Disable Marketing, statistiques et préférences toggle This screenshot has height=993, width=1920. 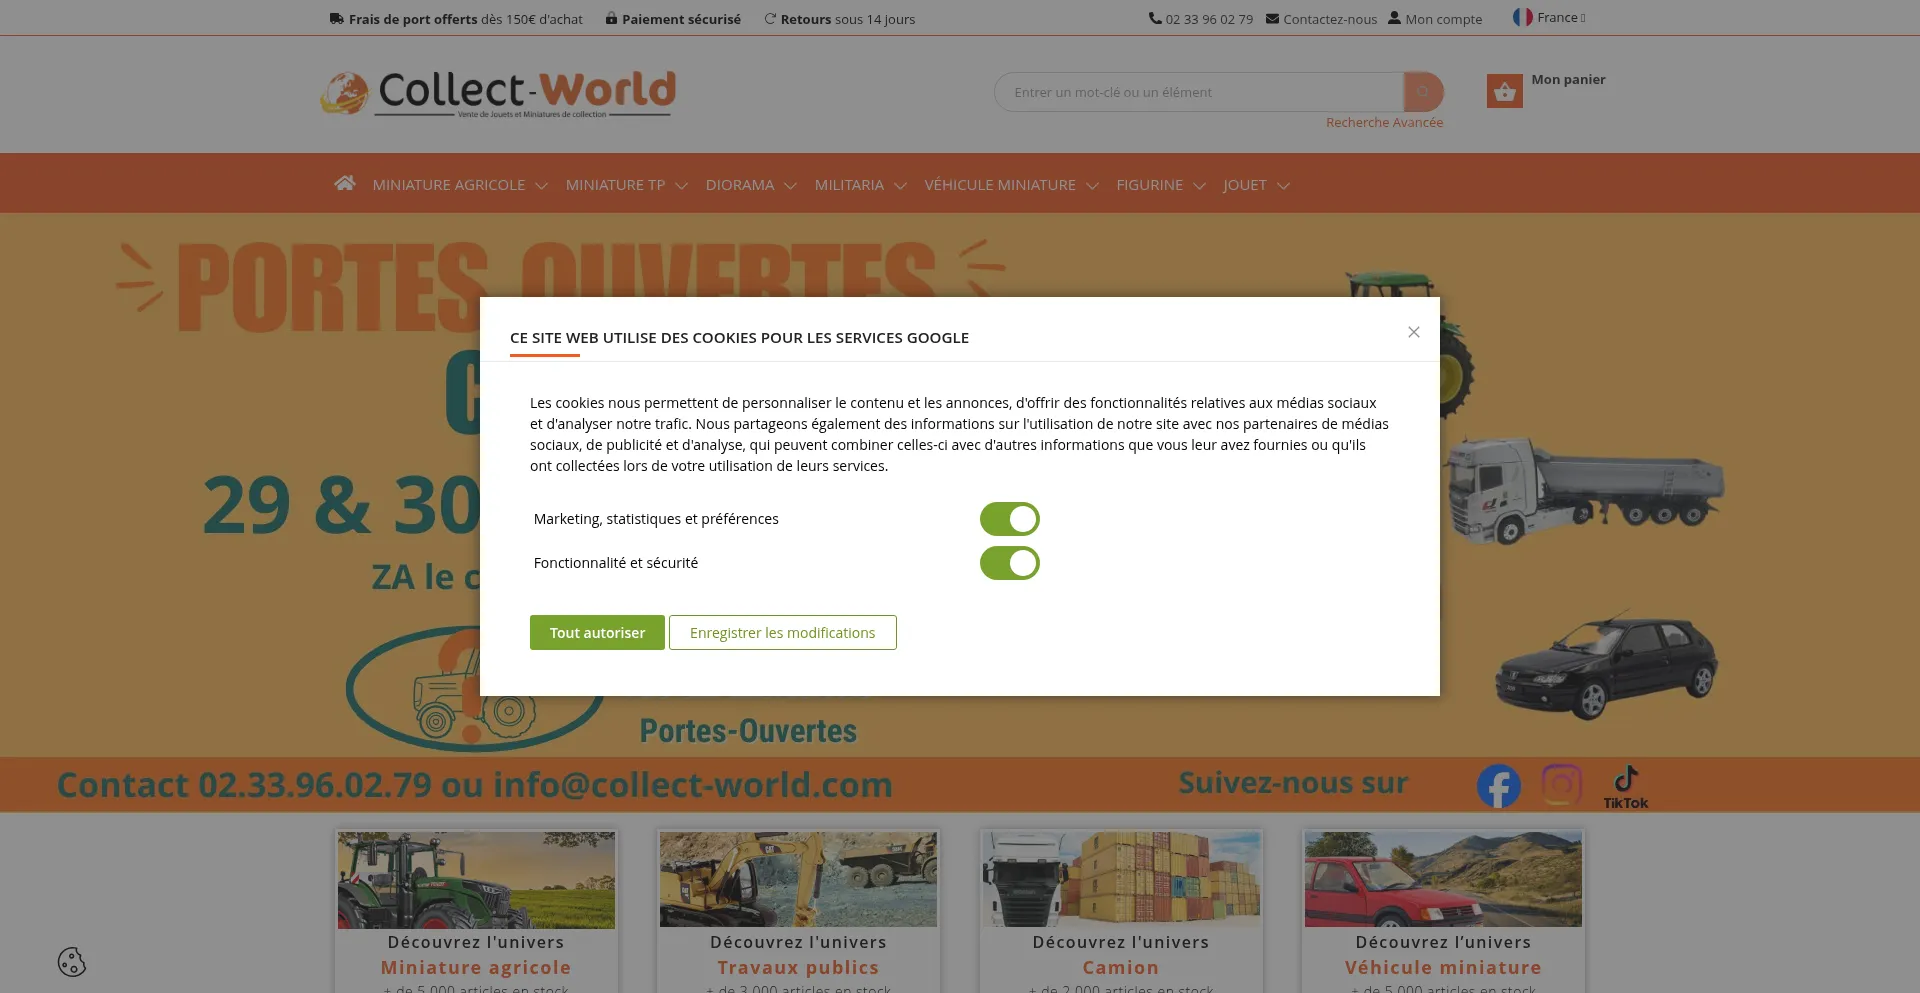coord(1009,519)
